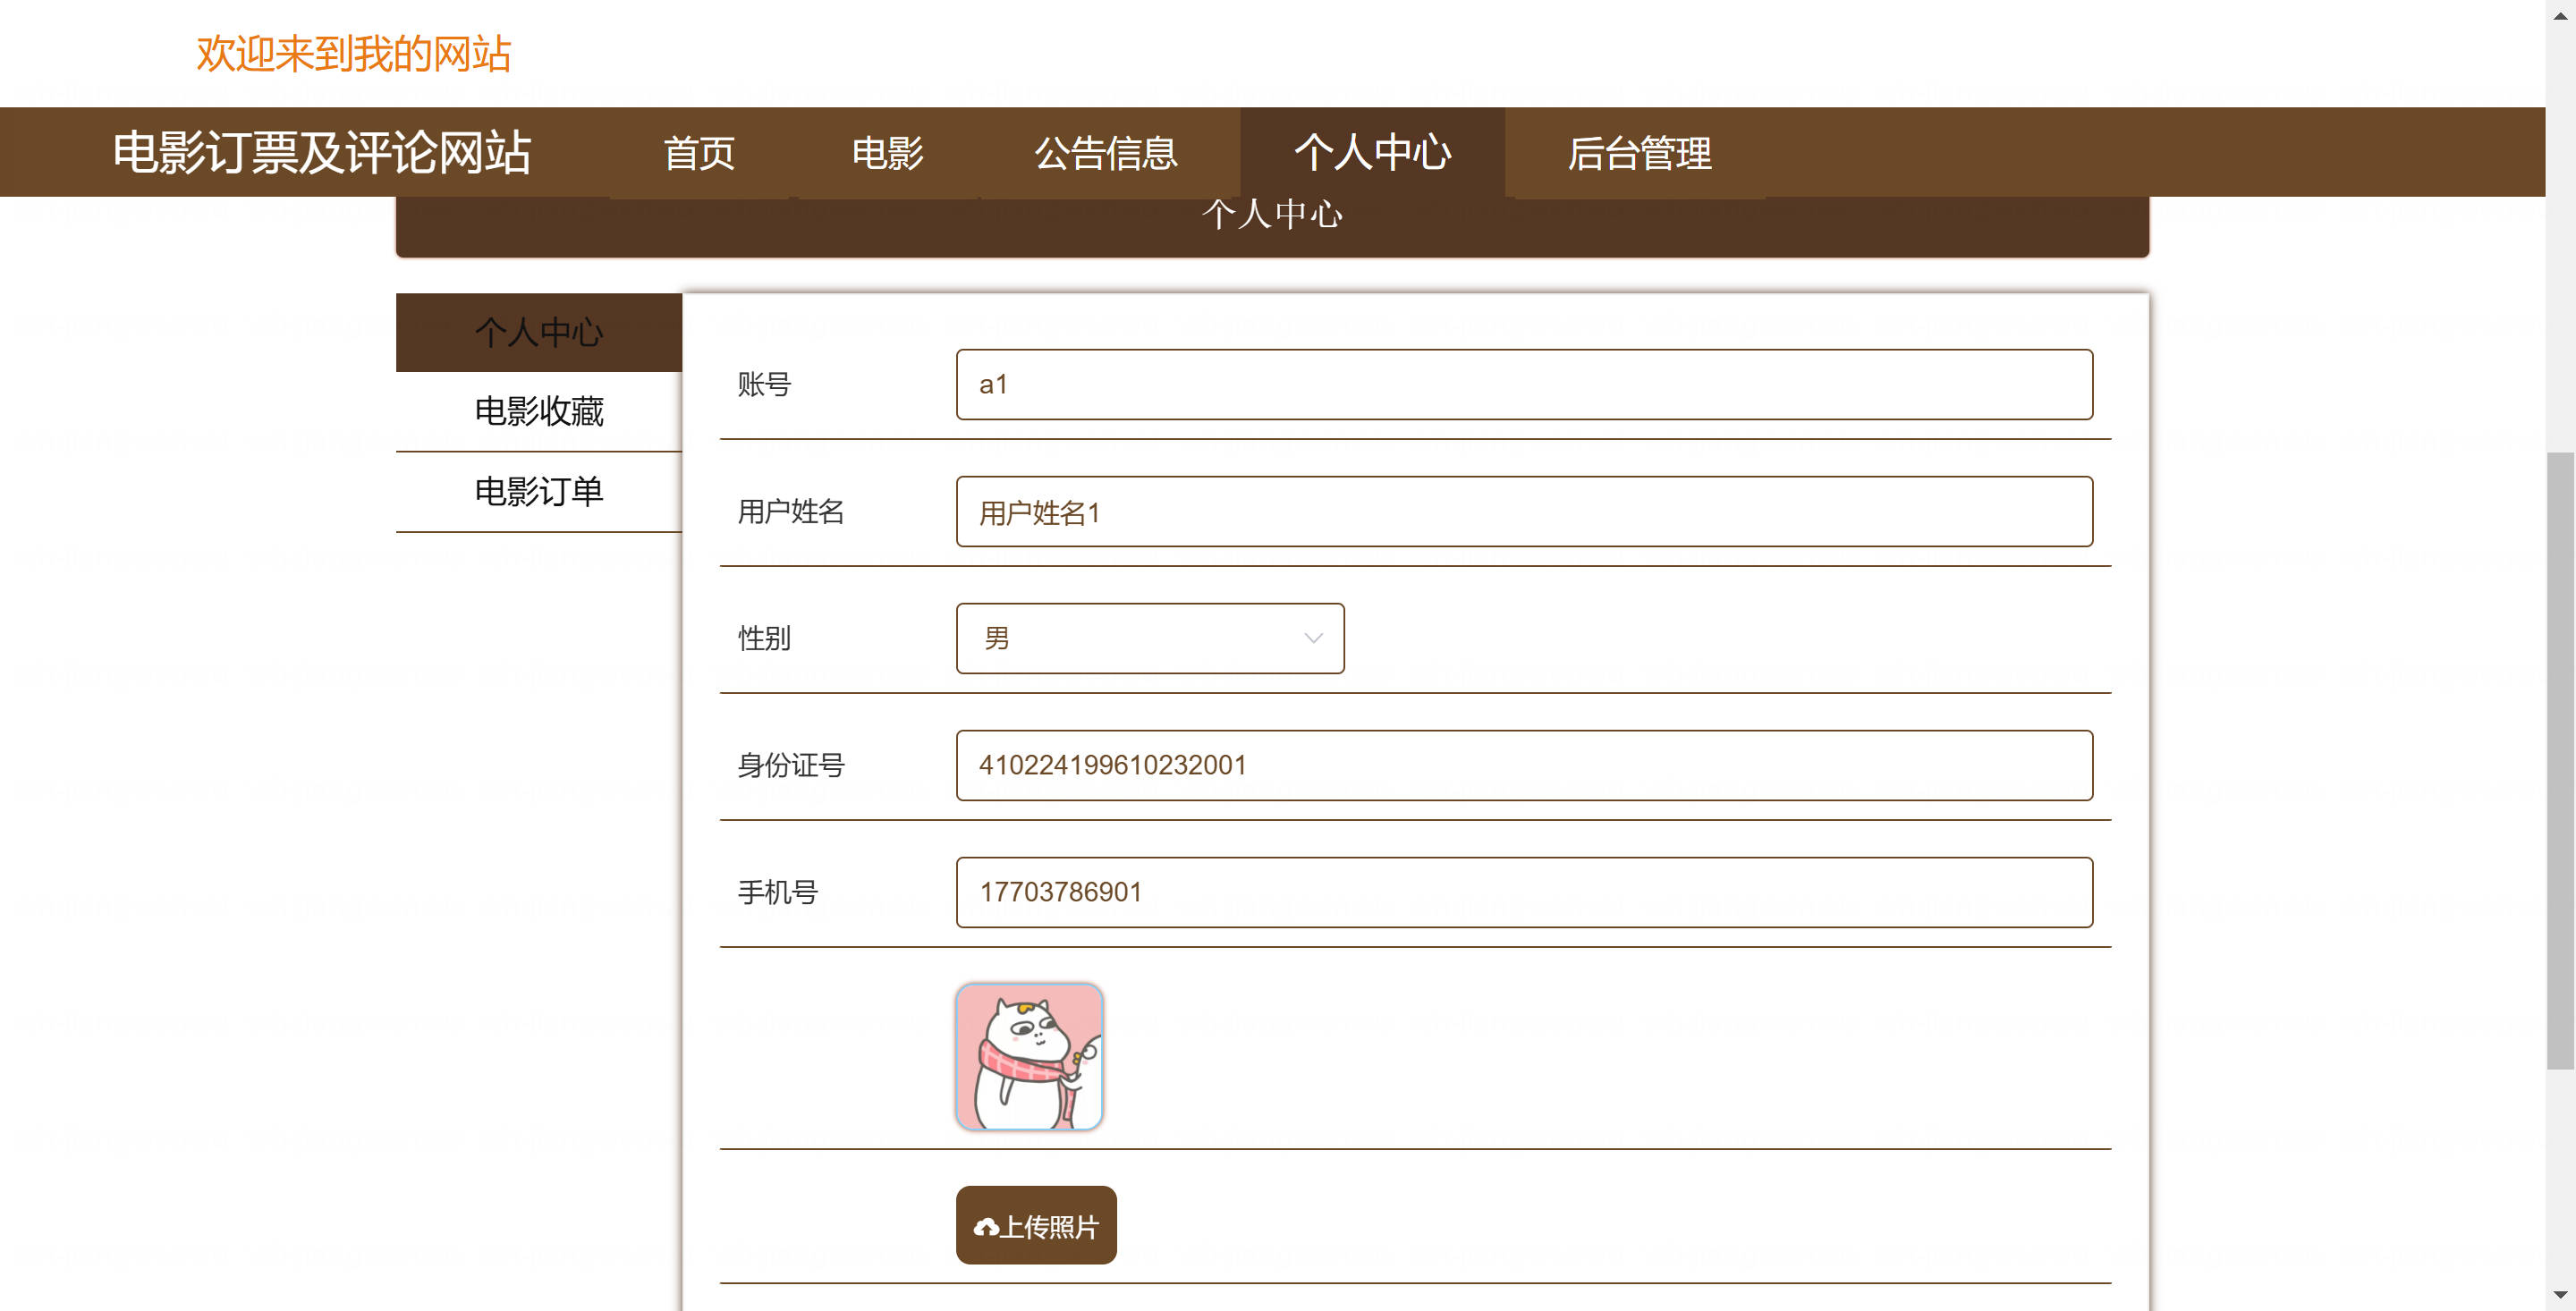
Task: Focus the 用户姓名 text field
Action: click(1523, 511)
